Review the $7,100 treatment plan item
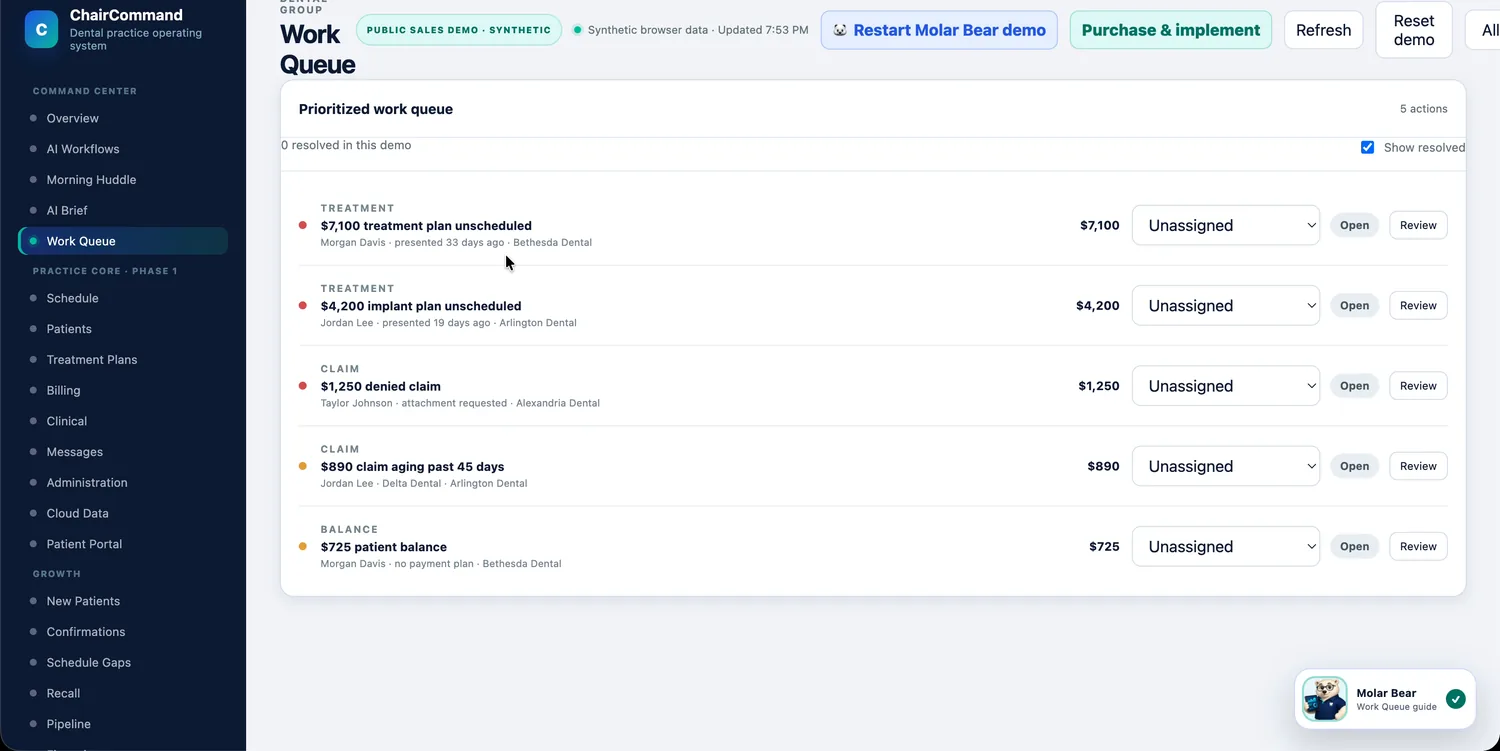 click(1418, 225)
